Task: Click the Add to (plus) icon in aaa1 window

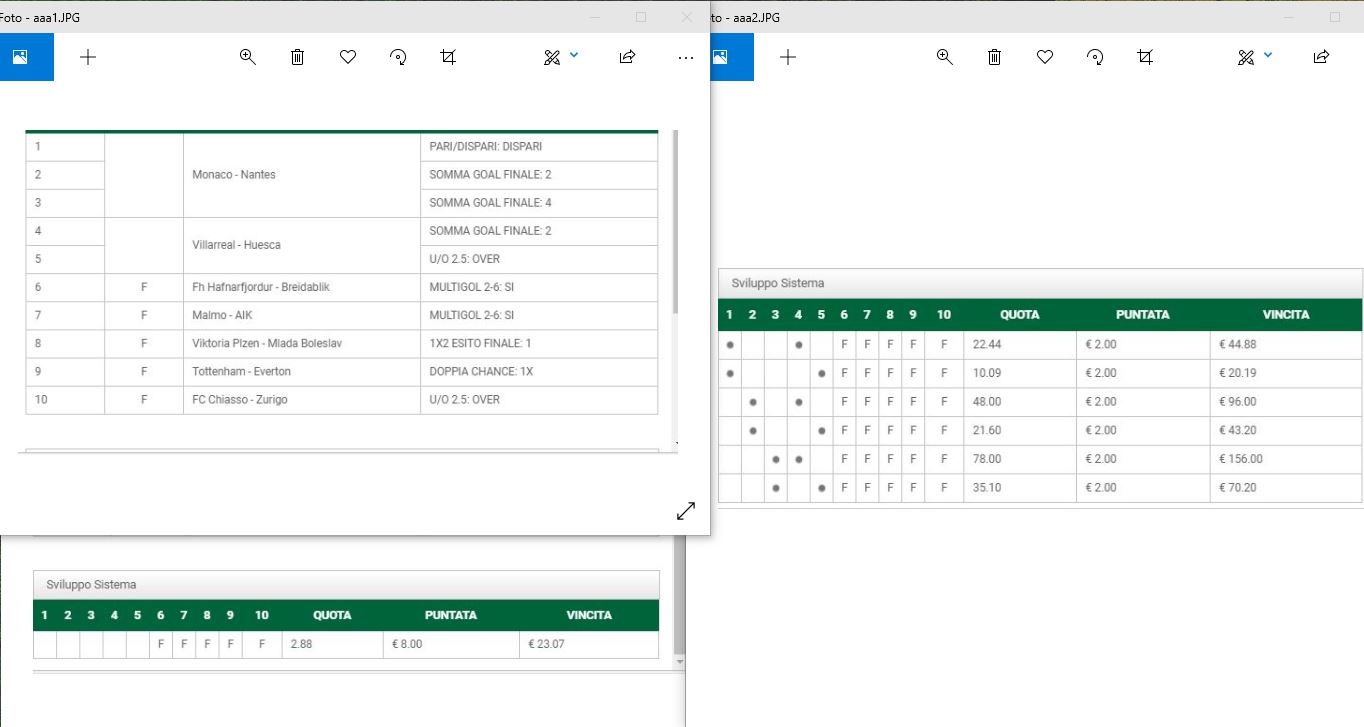Action: (x=88, y=57)
